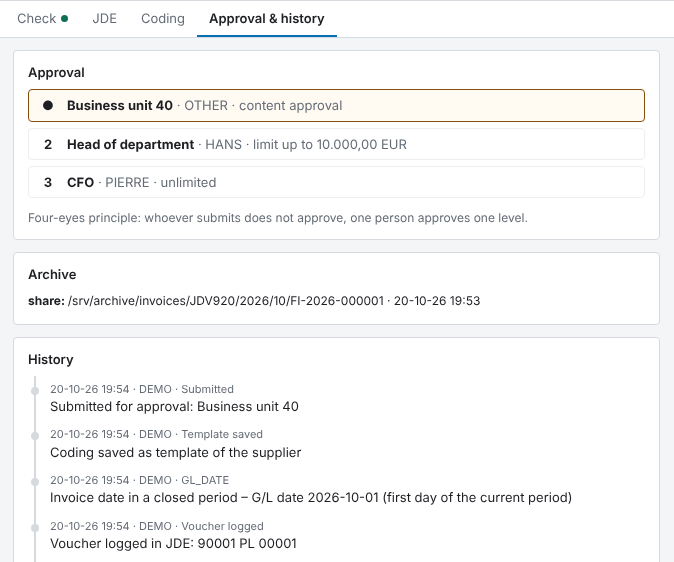Click the 'unlimited' limit text

(188, 182)
